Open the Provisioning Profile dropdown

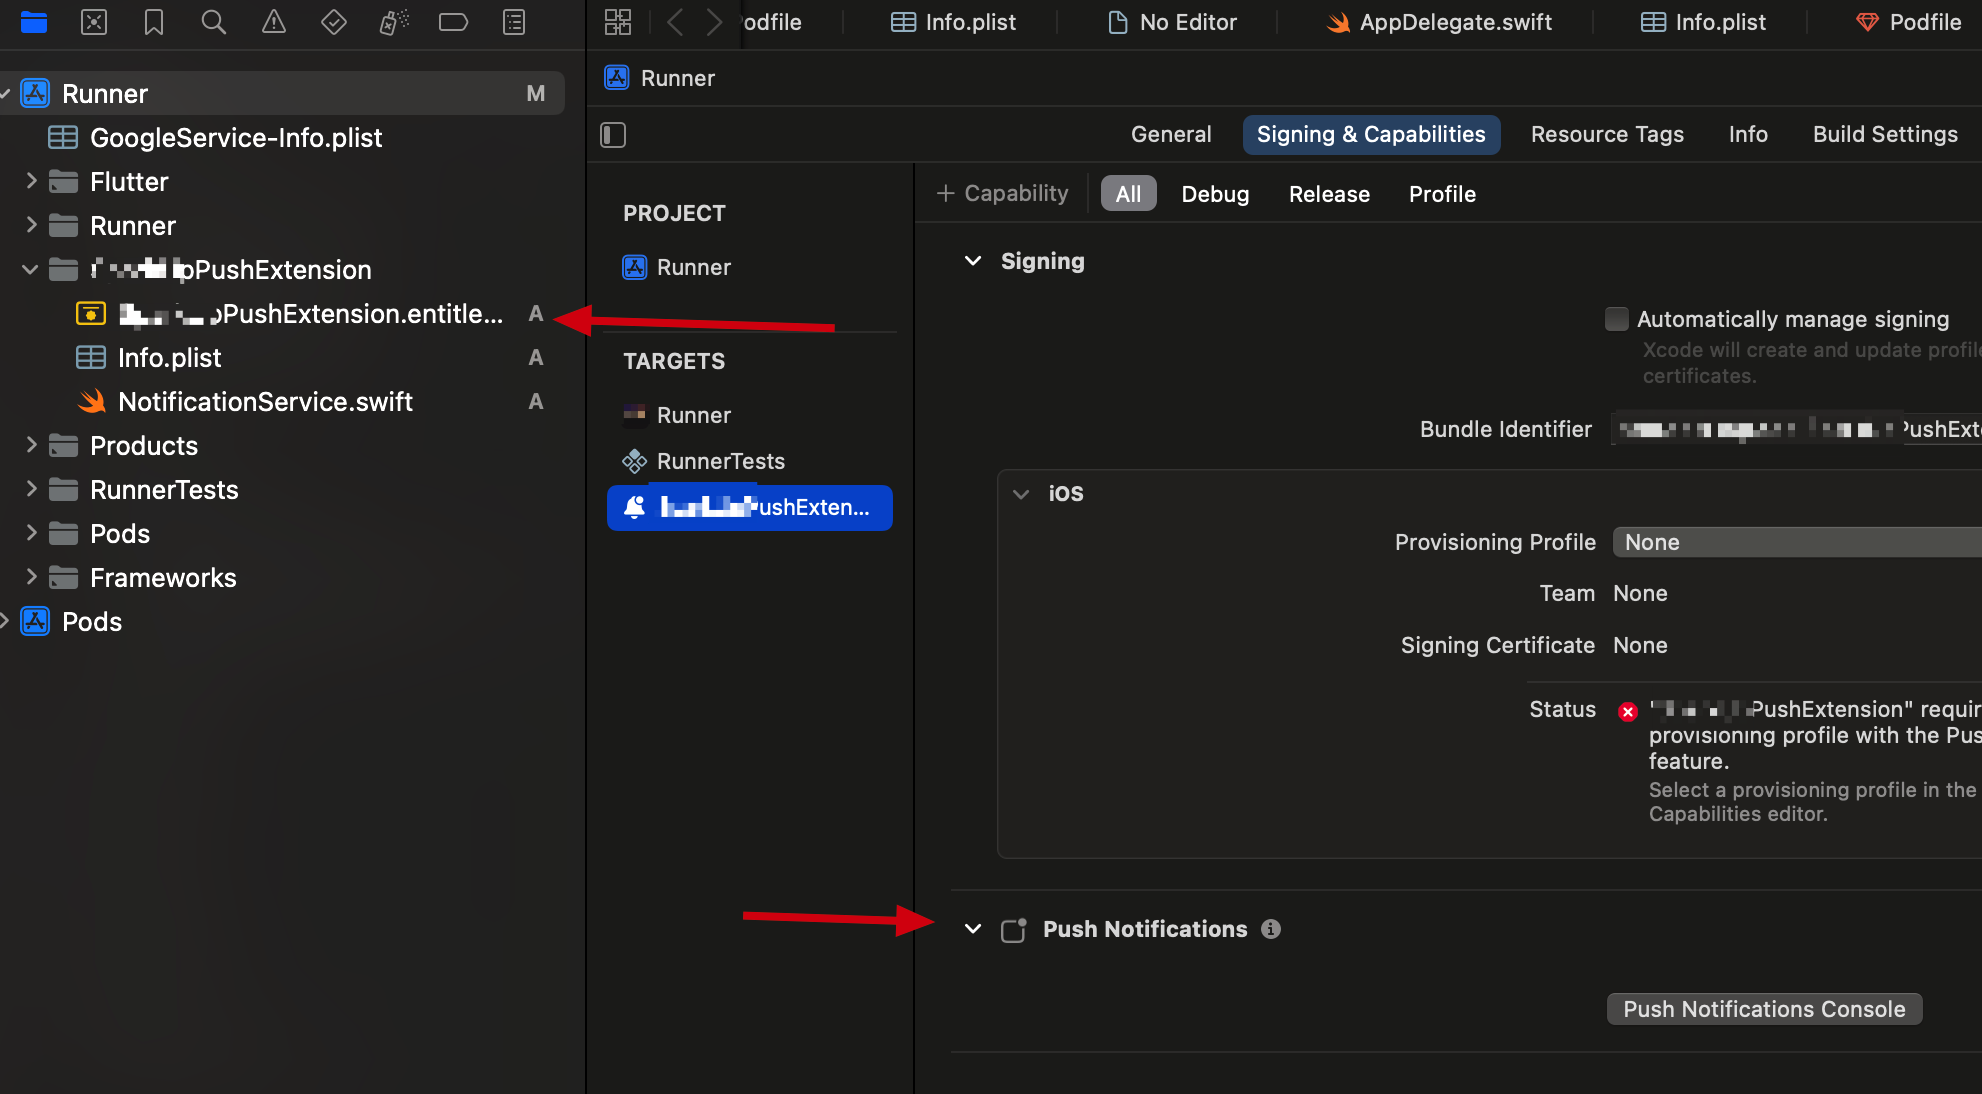click(x=1797, y=542)
